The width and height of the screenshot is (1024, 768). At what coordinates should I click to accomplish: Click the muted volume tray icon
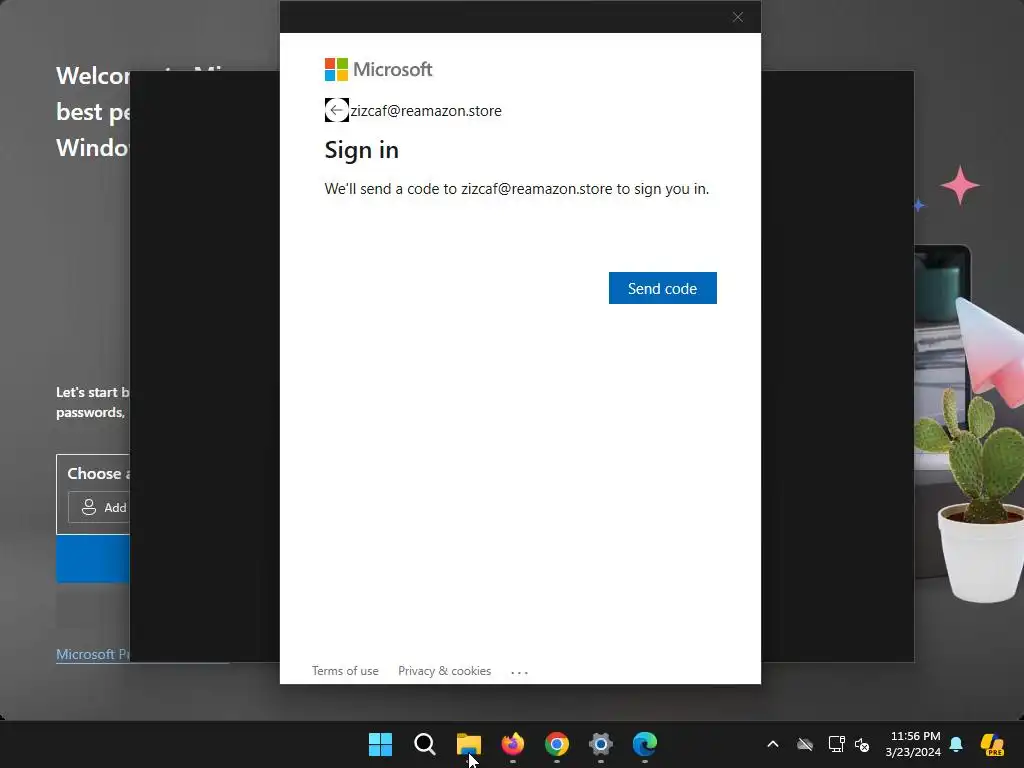coord(862,744)
